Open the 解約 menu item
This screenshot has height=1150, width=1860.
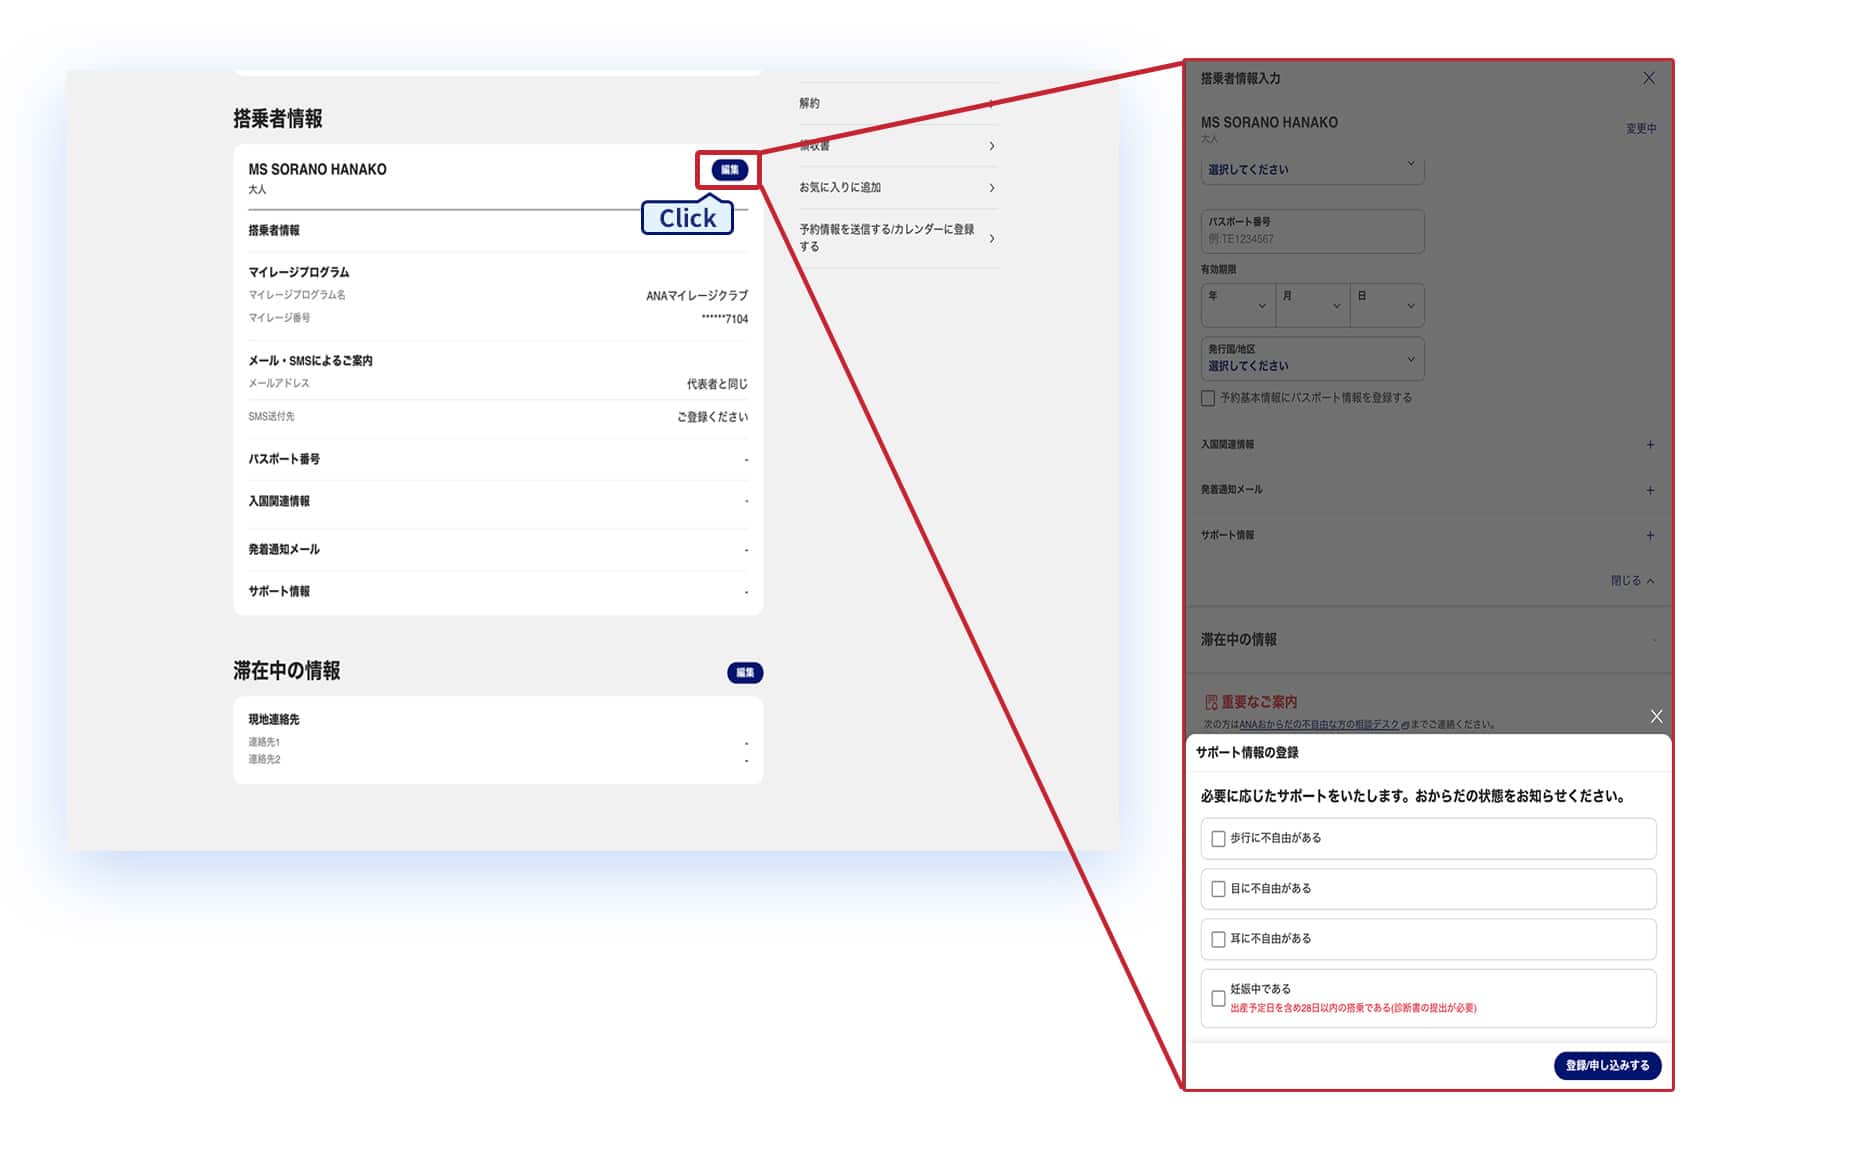(x=896, y=104)
